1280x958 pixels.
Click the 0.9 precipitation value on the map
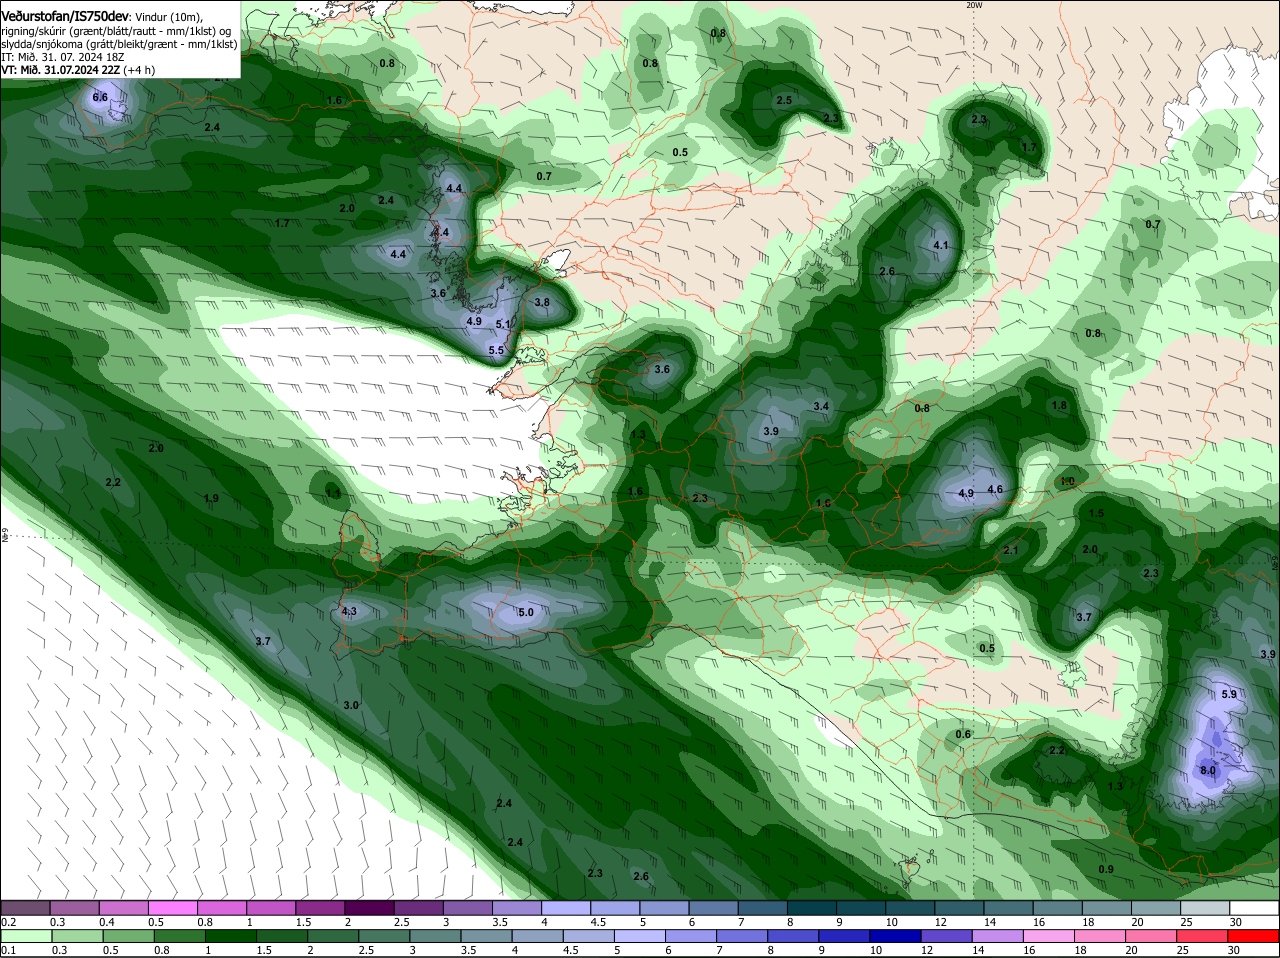coord(1106,869)
